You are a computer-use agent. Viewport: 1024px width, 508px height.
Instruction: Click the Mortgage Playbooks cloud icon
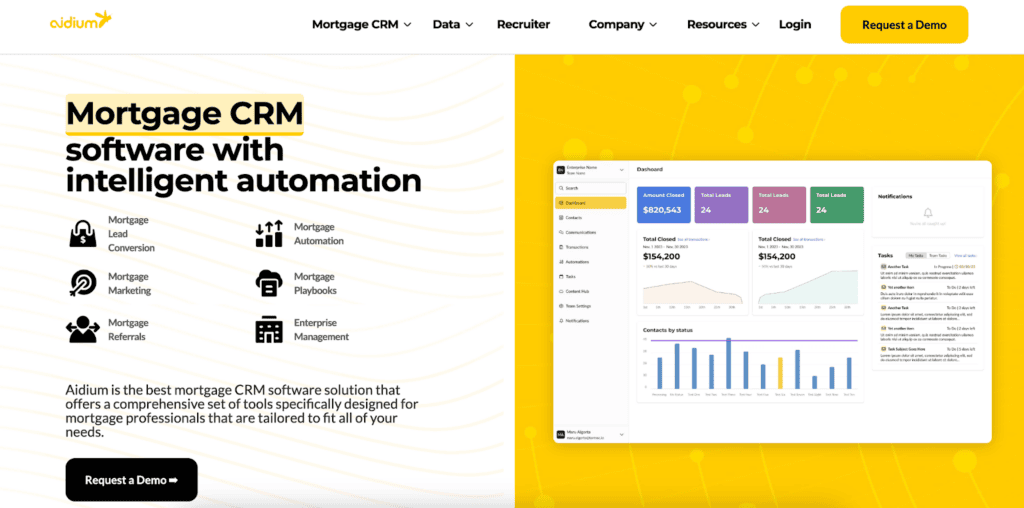(x=269, y=283)
